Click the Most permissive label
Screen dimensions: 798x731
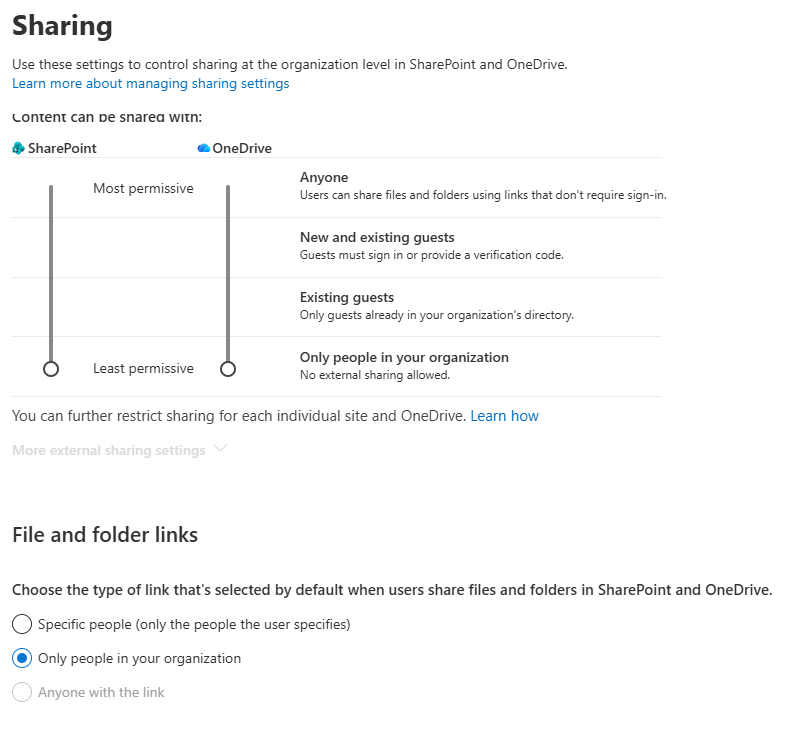click(143, 188)
